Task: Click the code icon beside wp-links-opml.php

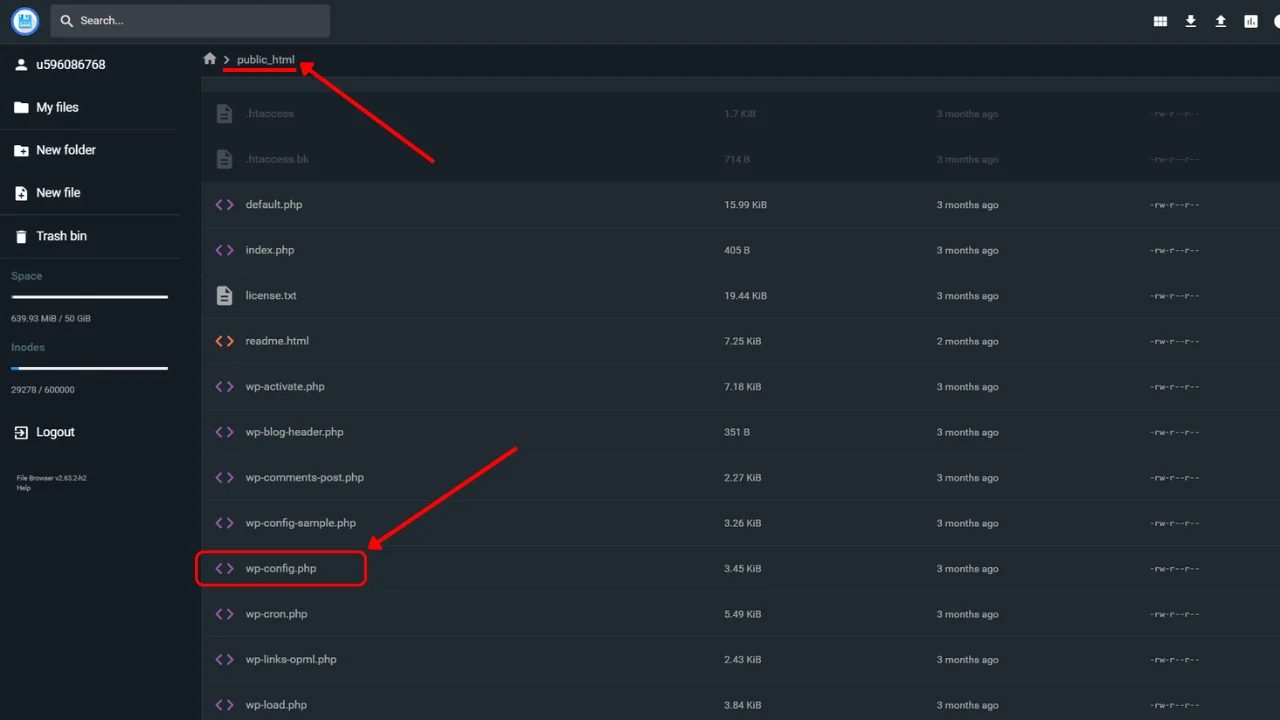Action: [225, 660]
